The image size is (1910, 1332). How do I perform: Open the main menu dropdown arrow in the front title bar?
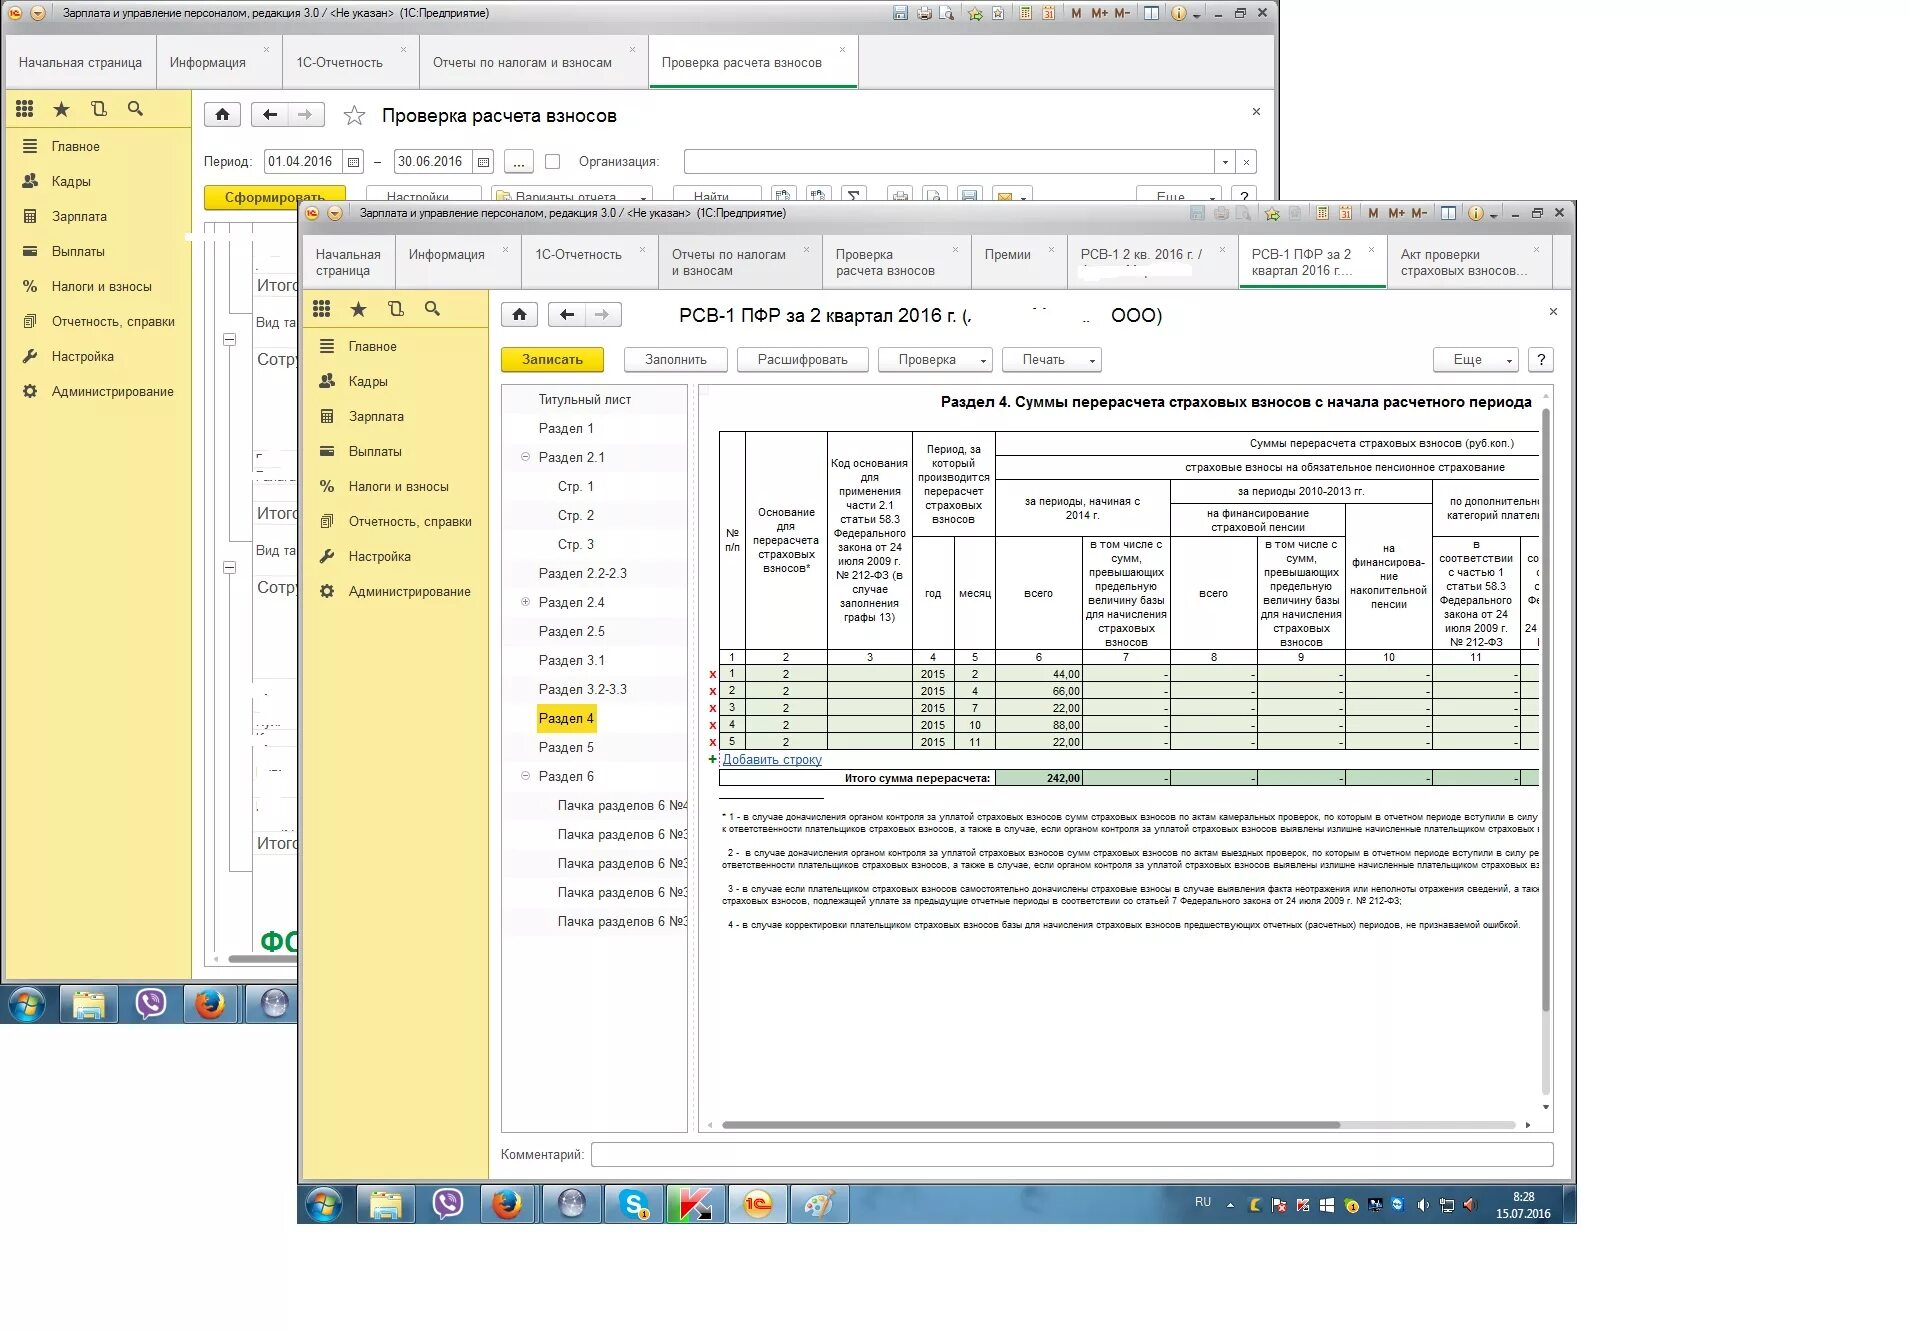pyautogui.click(x=335, y=213)
